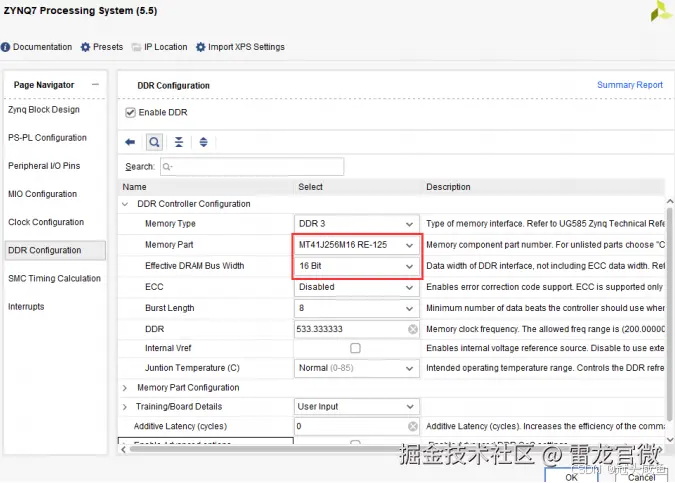Go to Interrupts page
This screenshot has width=675, height=483.
click(x=26, y=307)
